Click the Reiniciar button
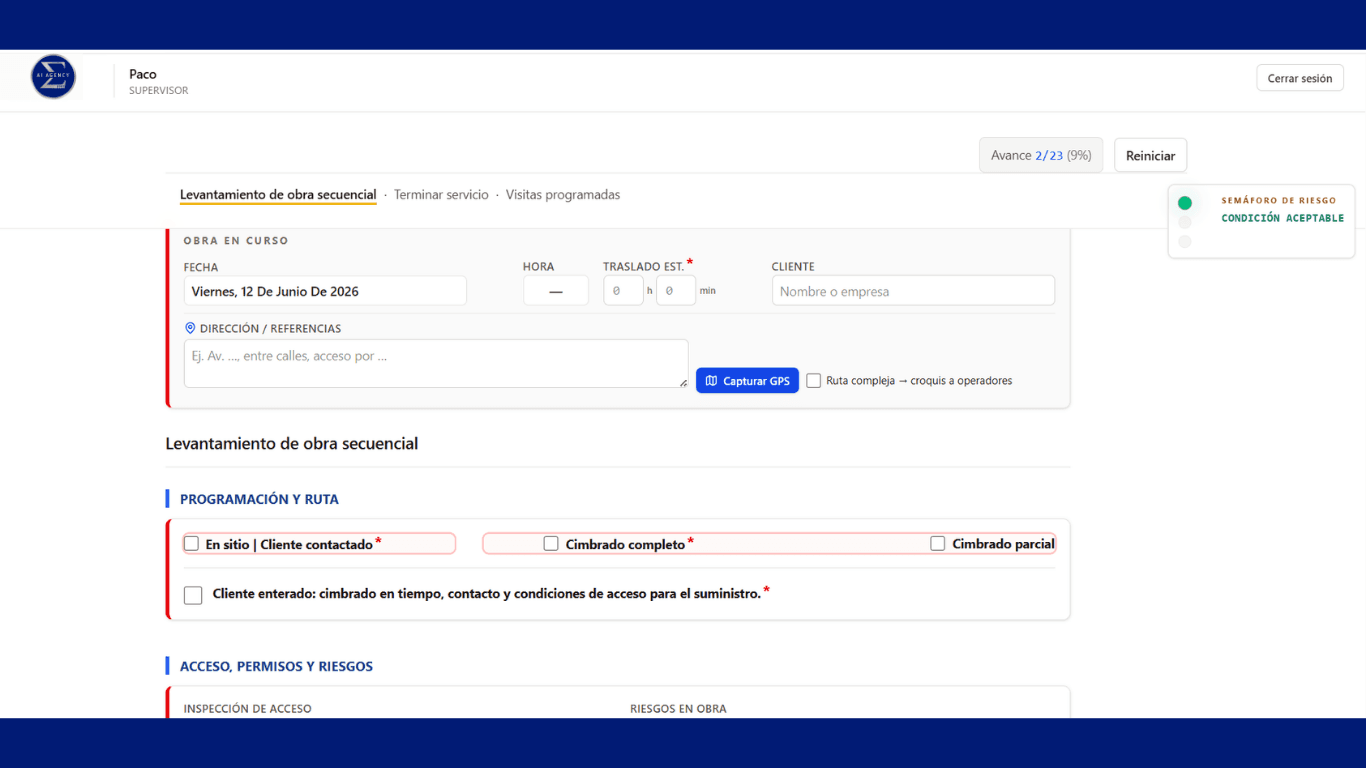The image size is (1366, 768). pyautogui.click(x=1150, y=155)
